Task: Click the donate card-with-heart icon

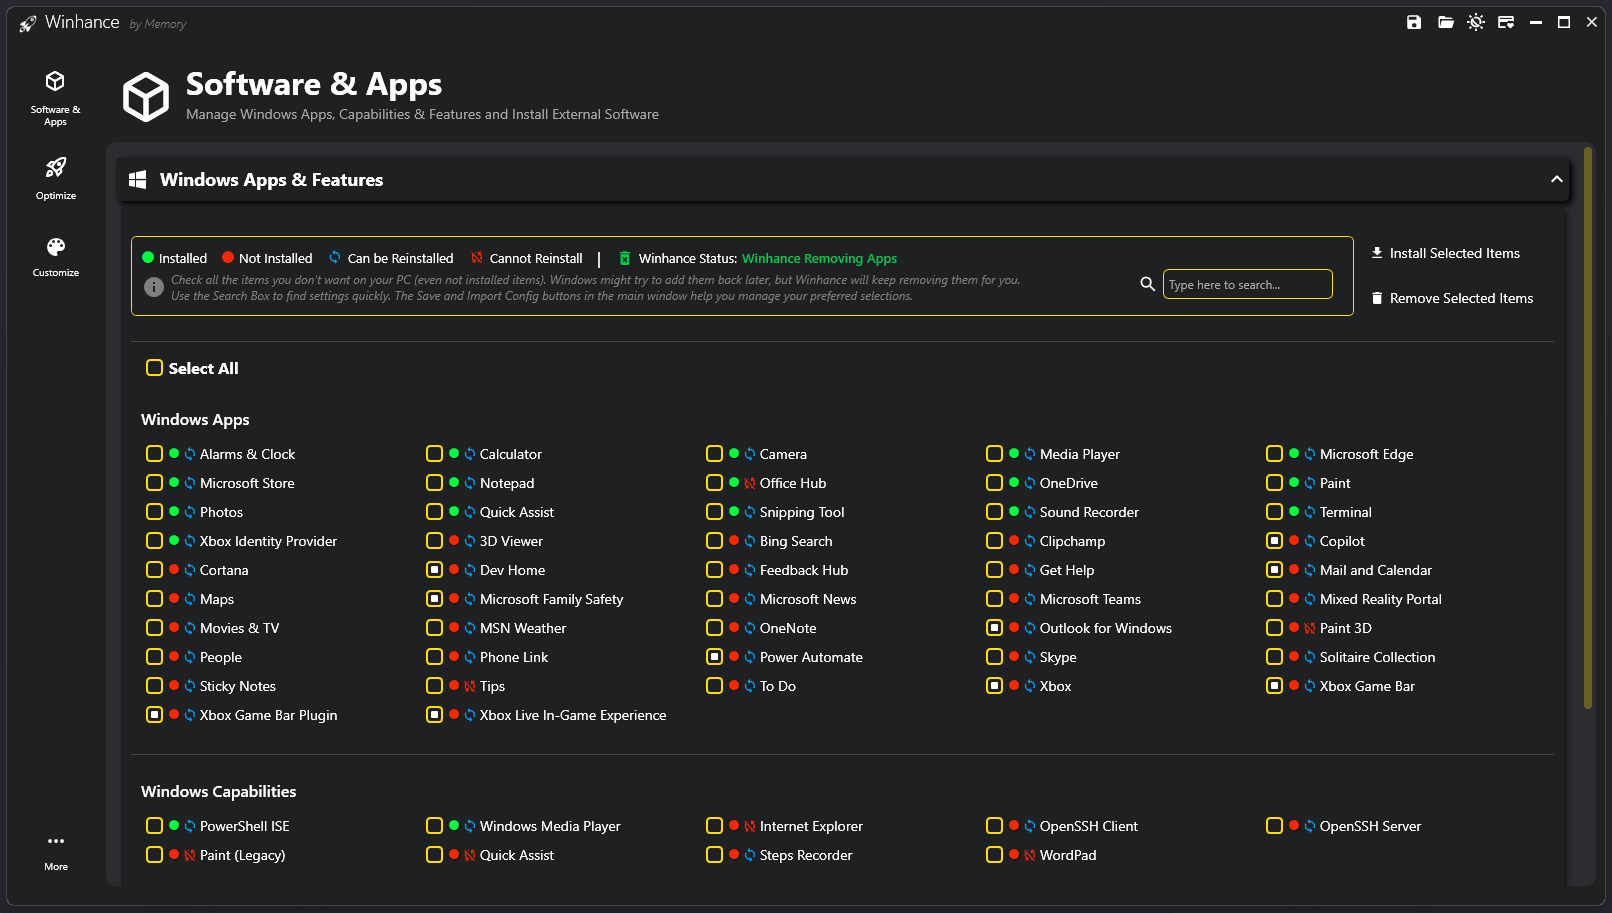Action: 1506,22
